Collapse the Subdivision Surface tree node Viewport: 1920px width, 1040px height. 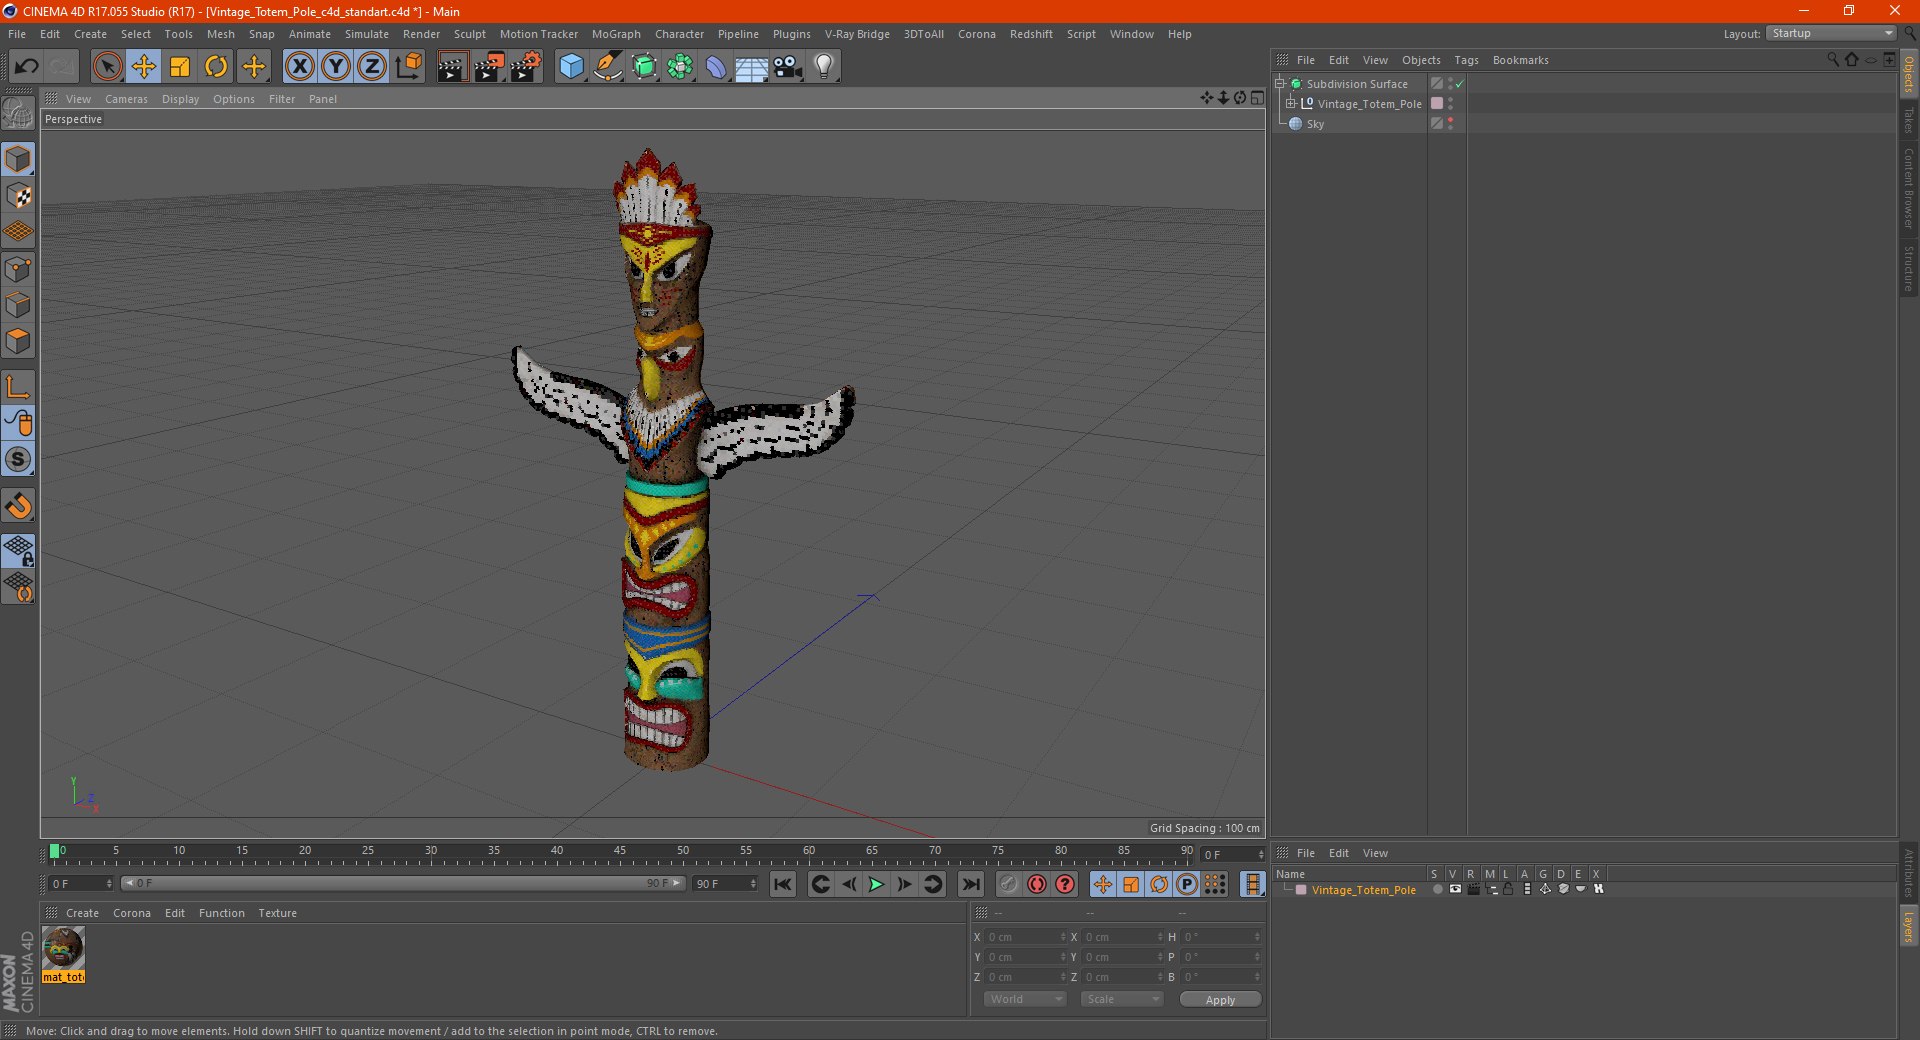click(1280, 84)
